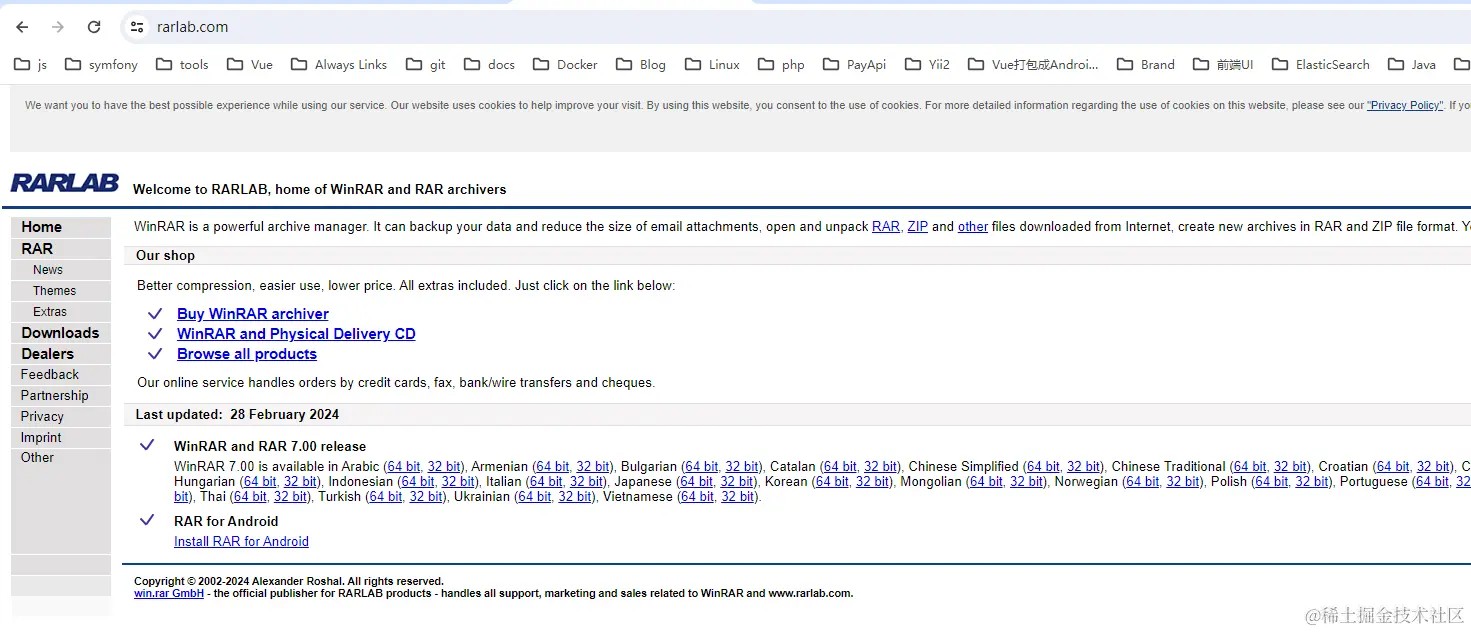The height and width of the screenshot is (632, 1471).
Task: Click Browse all products link
Action: pyautogui.click(x=247, y=354)
